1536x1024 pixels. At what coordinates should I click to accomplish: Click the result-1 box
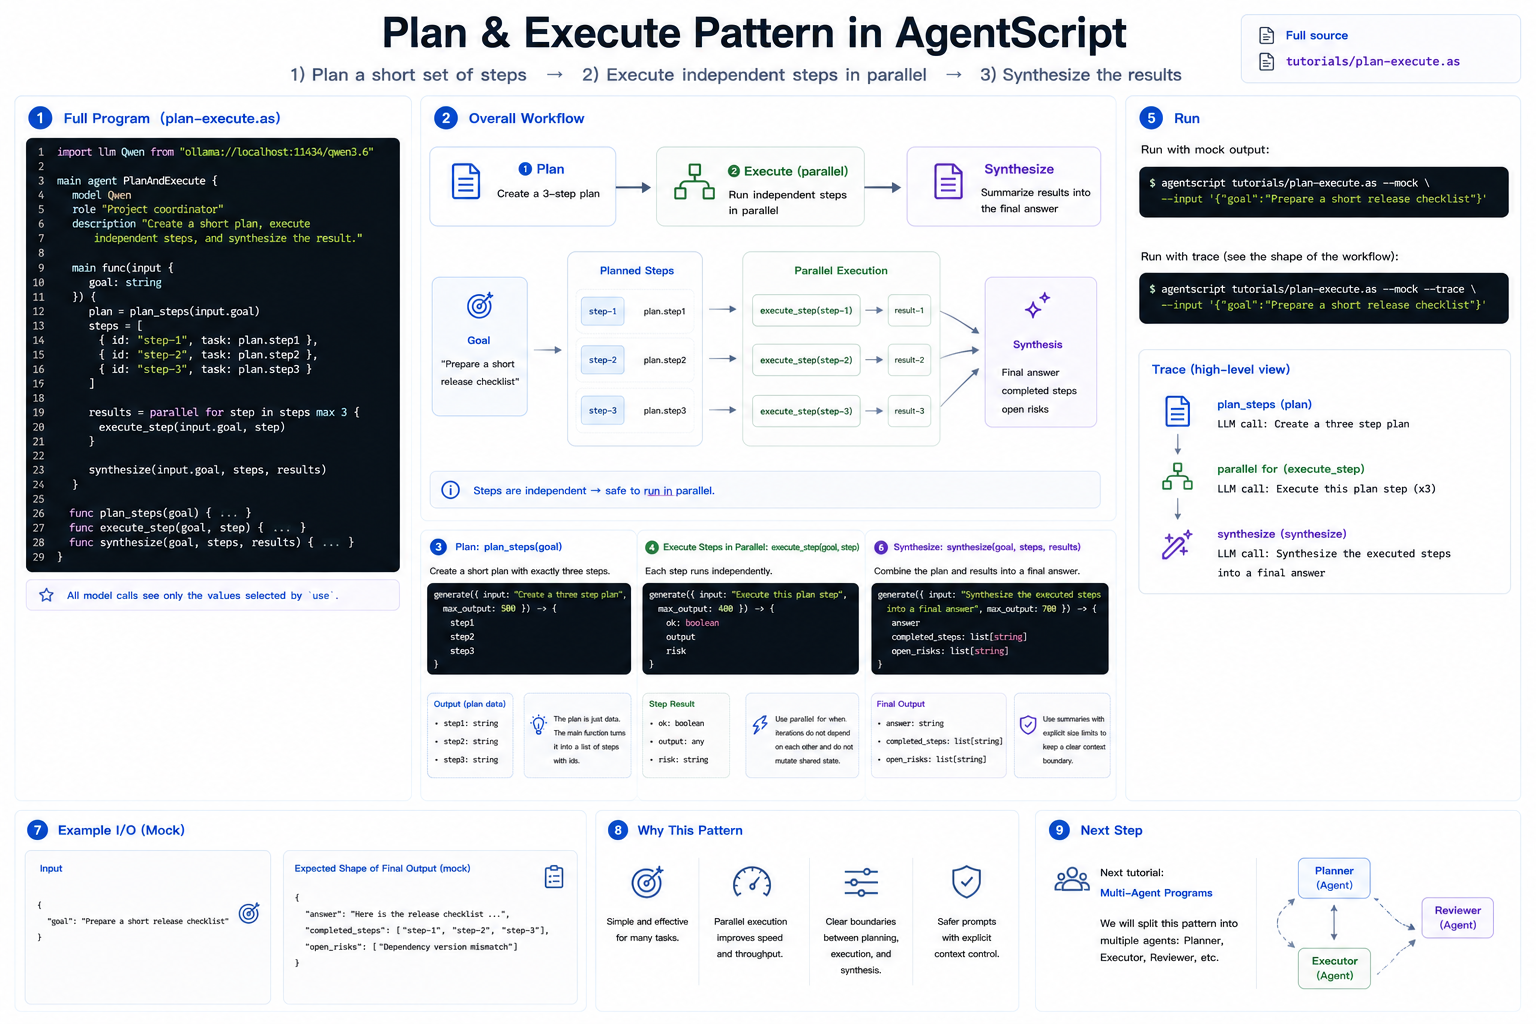tap(909, 311)
